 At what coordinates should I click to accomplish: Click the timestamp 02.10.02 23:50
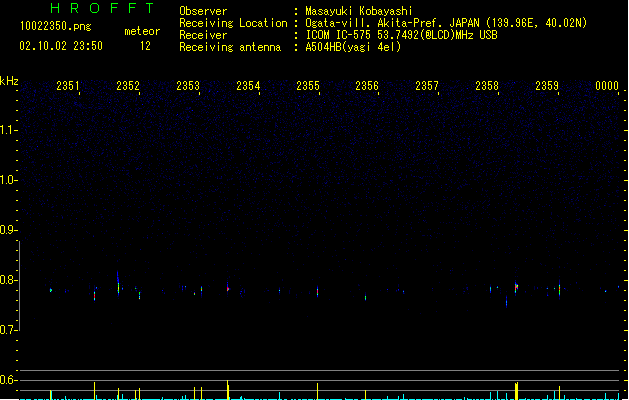point(61,46)
